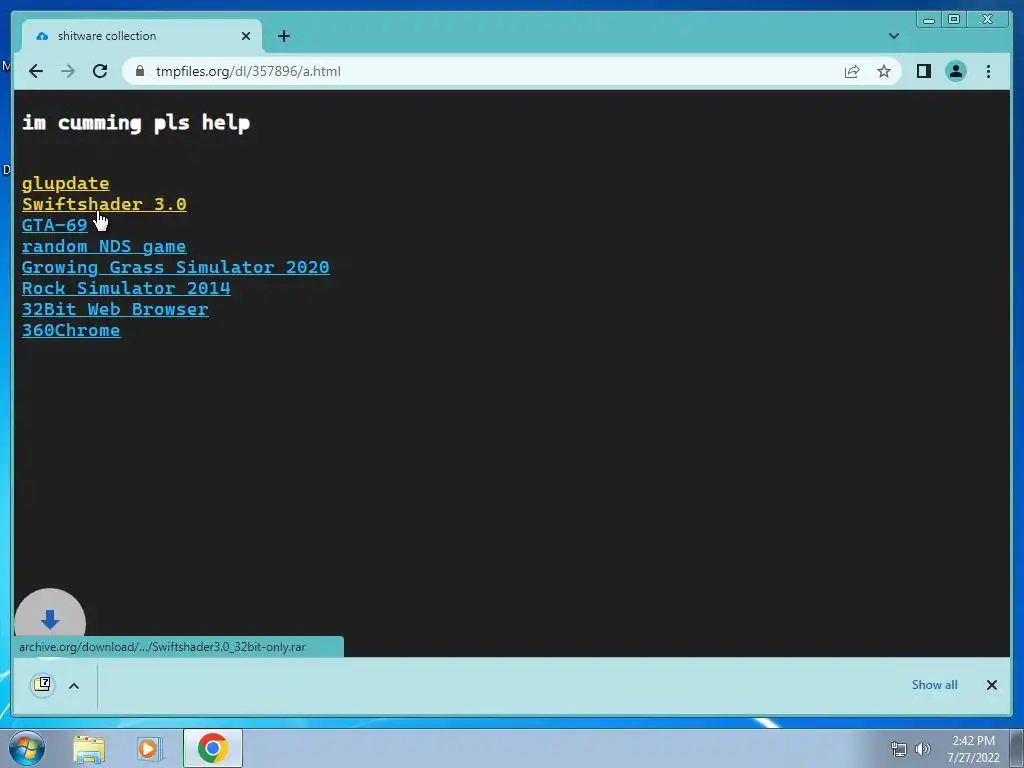Viewport: 1024px width, 768px height.
Task: Go back to the previous page
Action: coord(36,71)
